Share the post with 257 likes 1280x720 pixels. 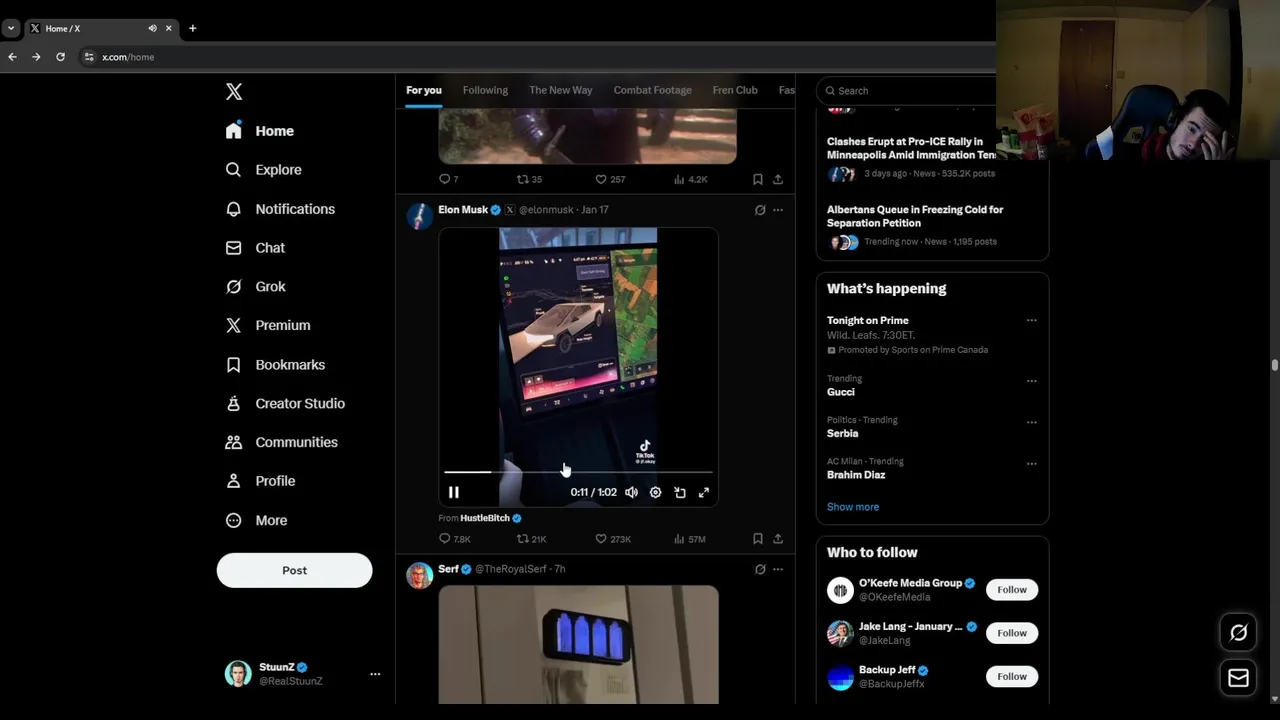pyautogui.click(x=778, y=179)
